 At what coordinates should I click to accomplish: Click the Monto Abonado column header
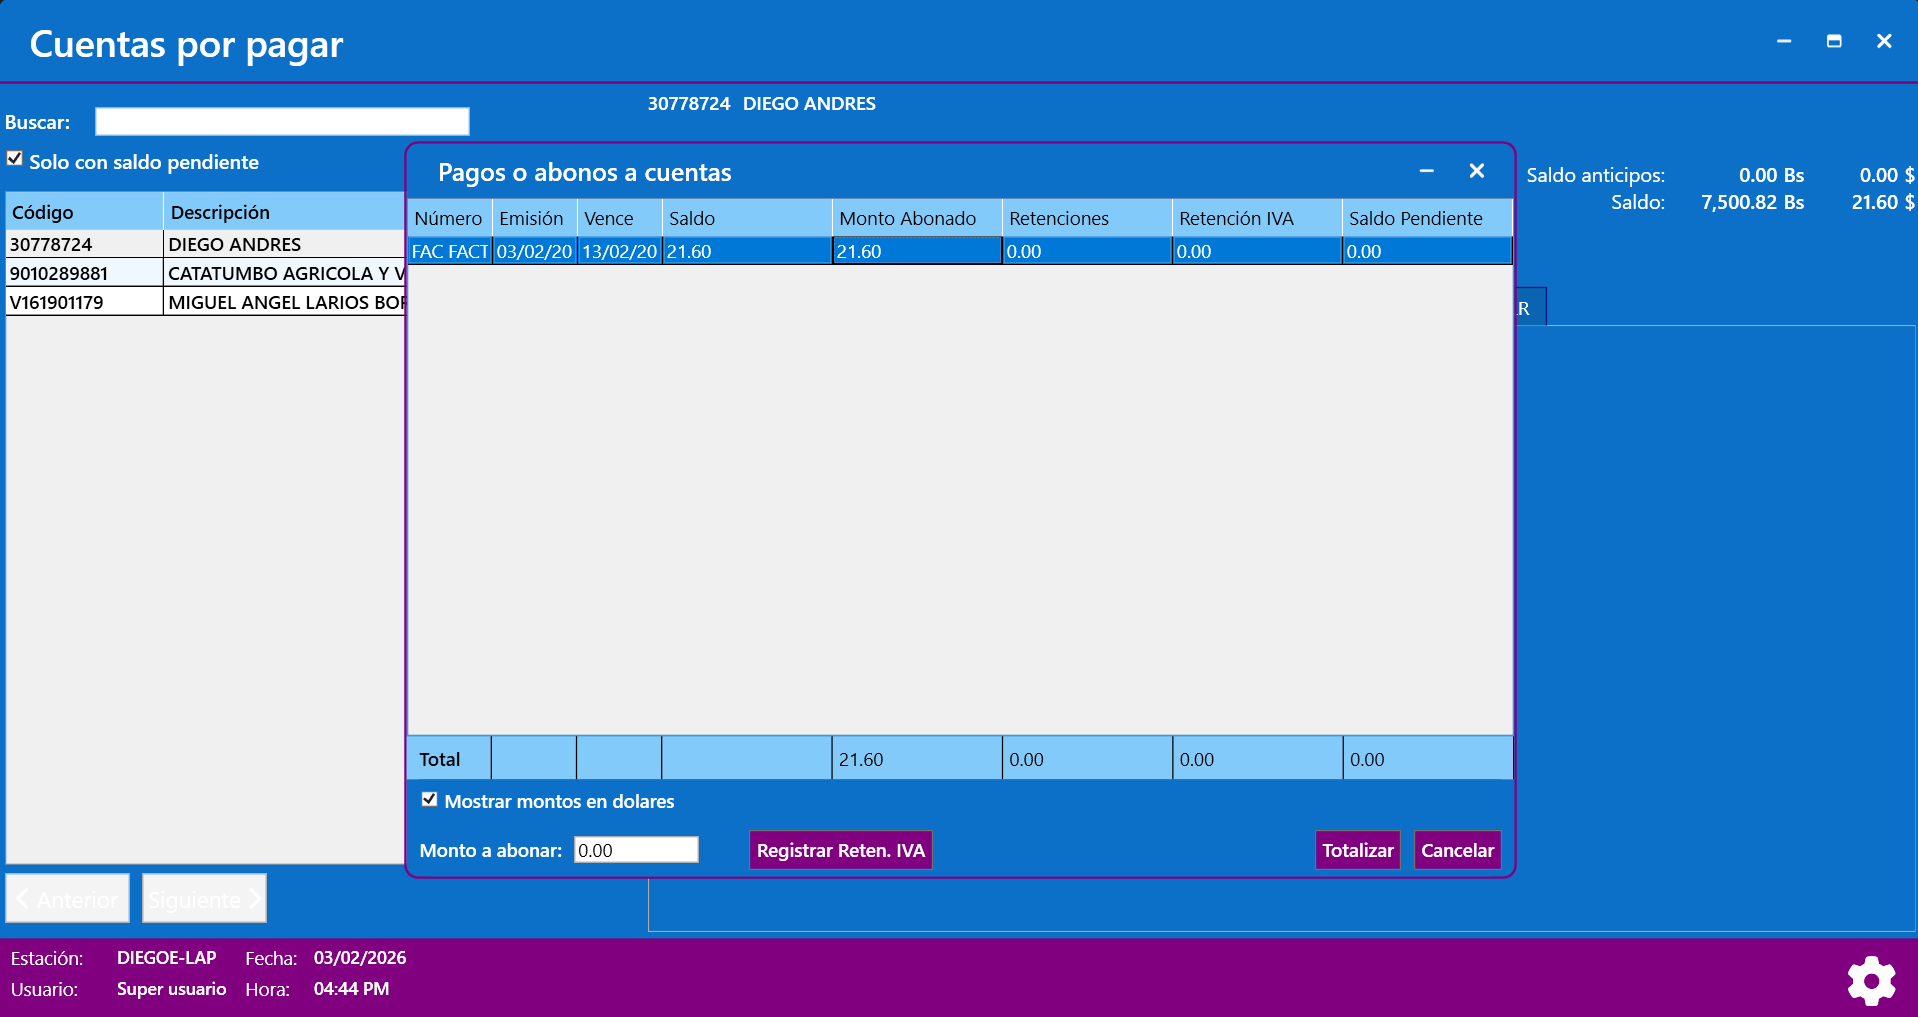915,218
